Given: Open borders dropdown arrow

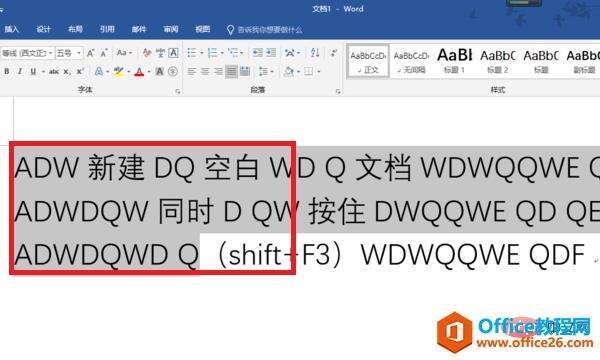Looking at the screenshot, I should tap(318, 72).
